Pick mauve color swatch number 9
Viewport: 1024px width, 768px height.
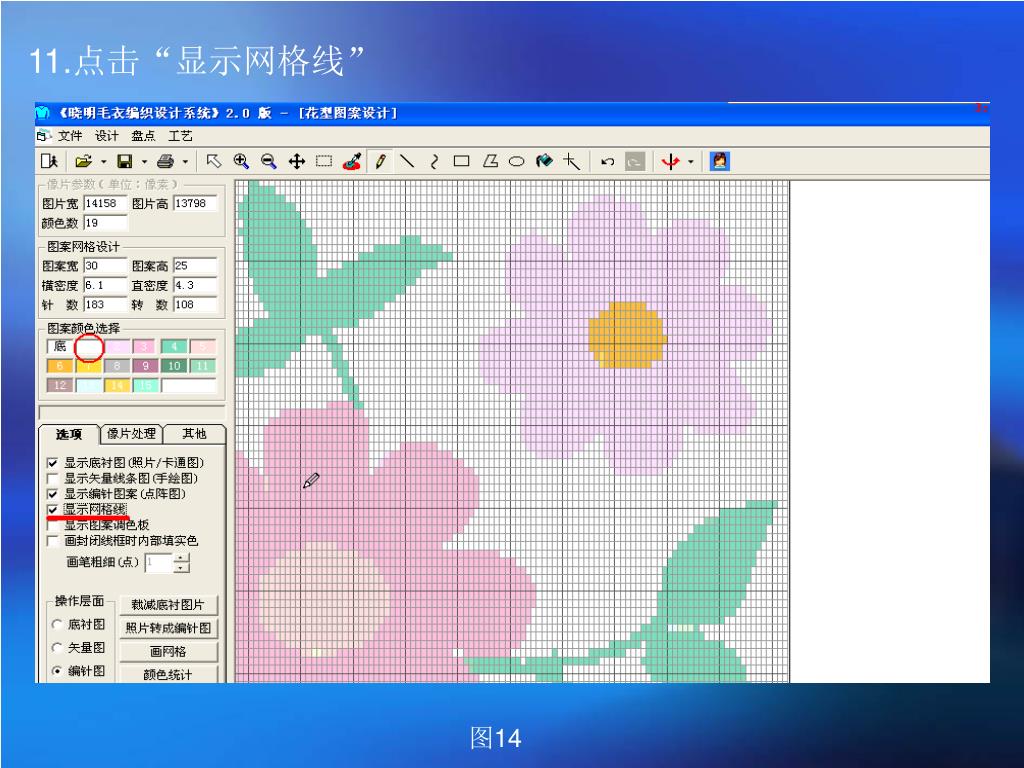(x=145, y=366)
